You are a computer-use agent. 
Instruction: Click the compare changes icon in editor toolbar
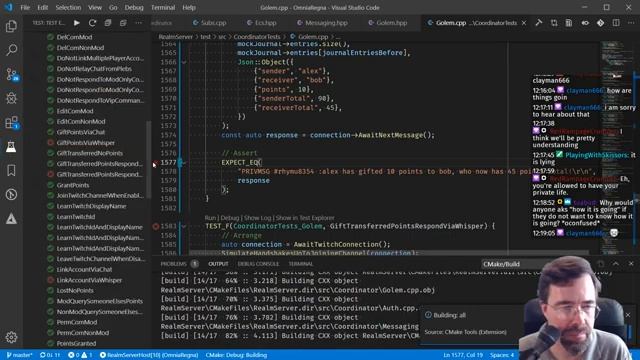pyautogui.click(x=554, y=23)
